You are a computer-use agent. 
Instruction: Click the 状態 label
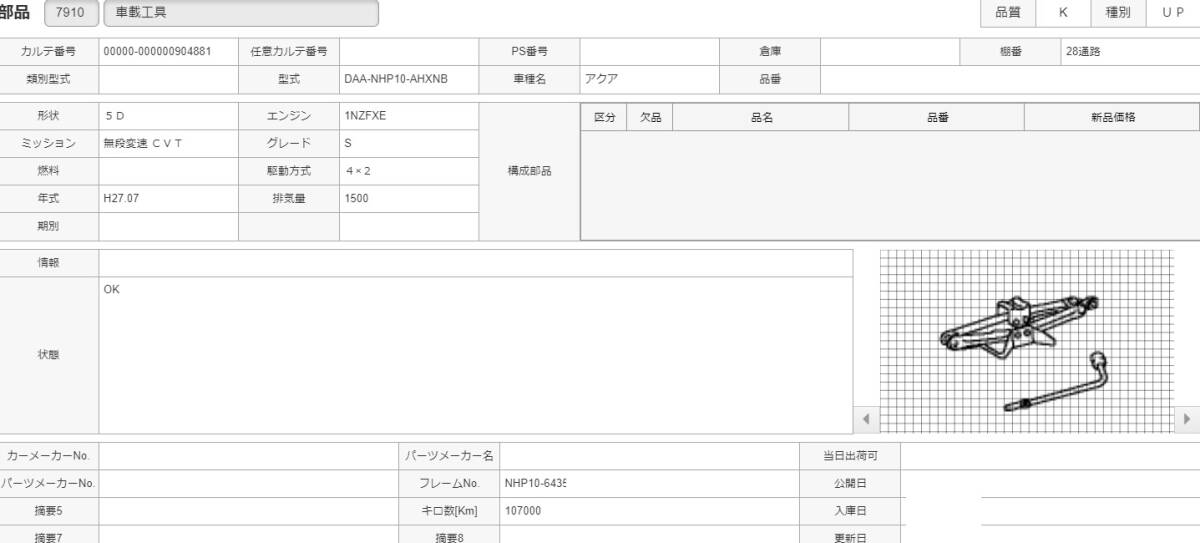point(48,355)
